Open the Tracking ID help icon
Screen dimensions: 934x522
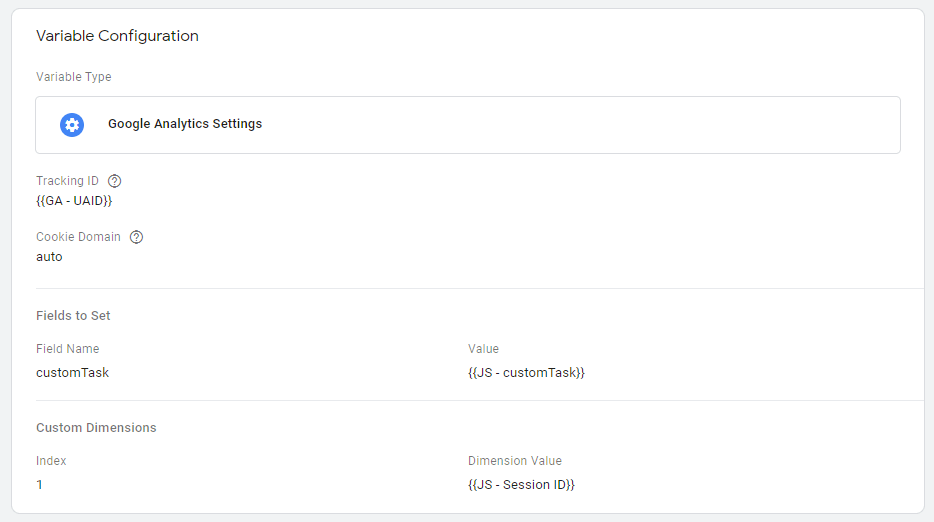click(x=114, y=181)
